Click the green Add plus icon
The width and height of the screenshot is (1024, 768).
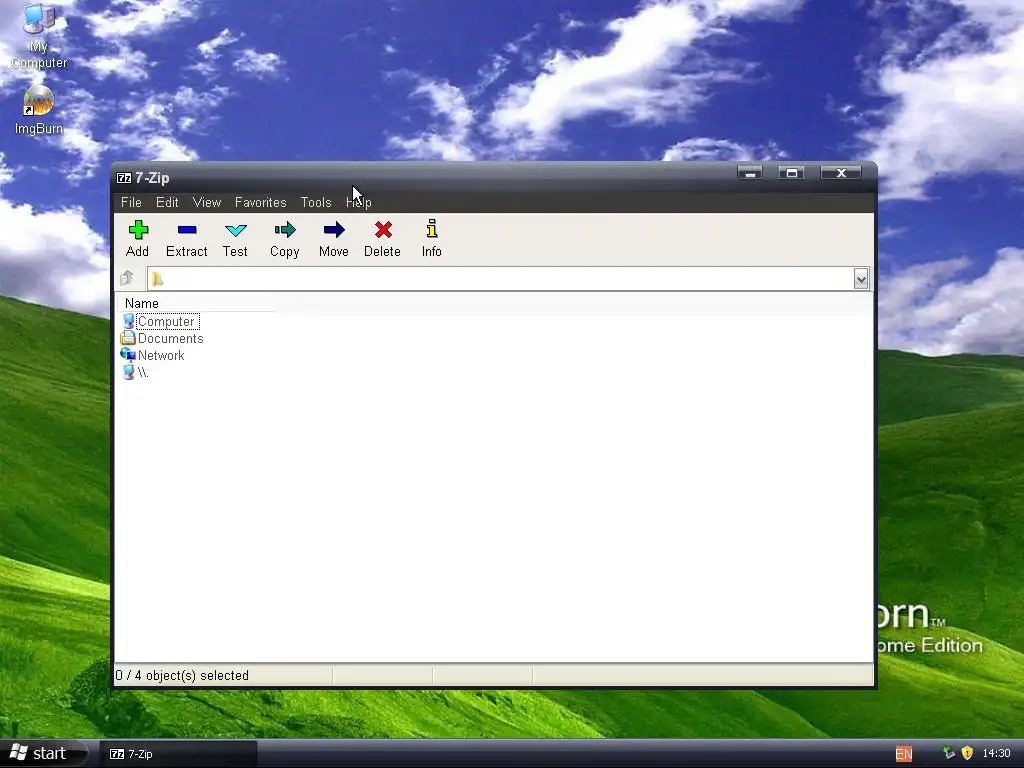coord(138,230)
